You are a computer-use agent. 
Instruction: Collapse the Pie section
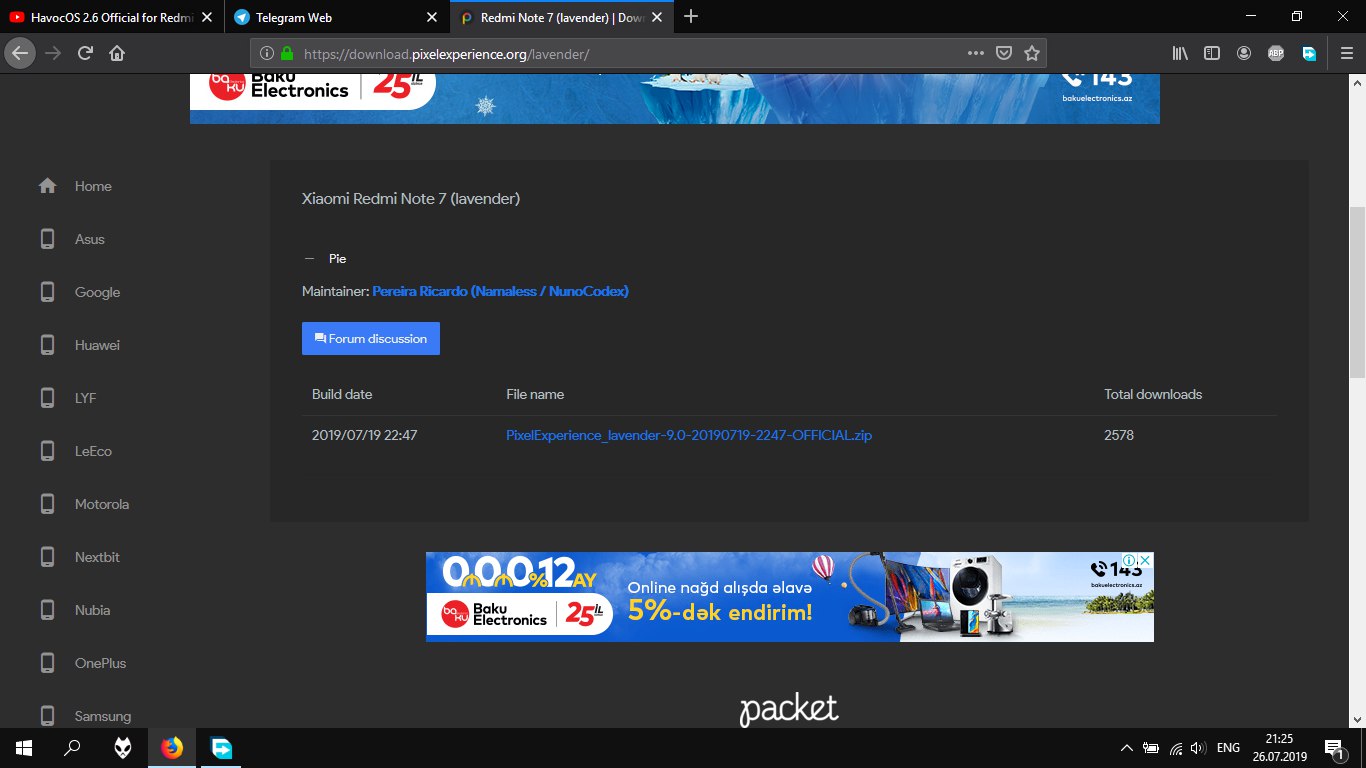coord(325,258)
